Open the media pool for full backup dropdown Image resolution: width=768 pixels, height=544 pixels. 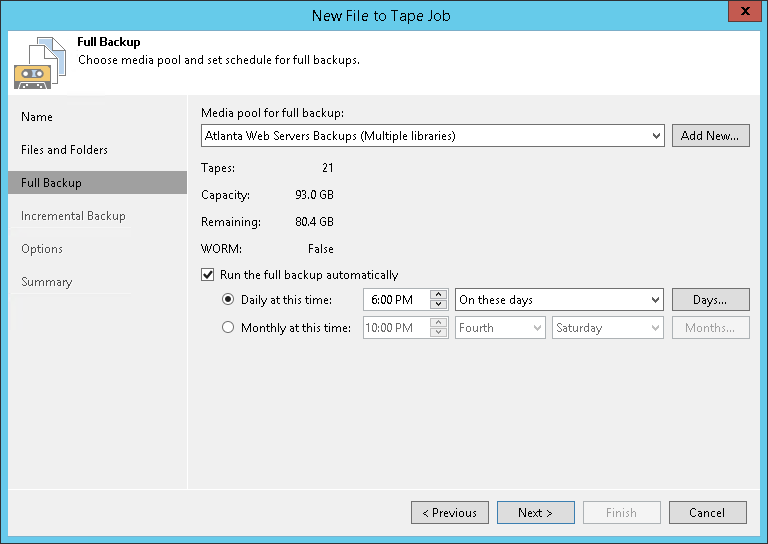(656, 136)
